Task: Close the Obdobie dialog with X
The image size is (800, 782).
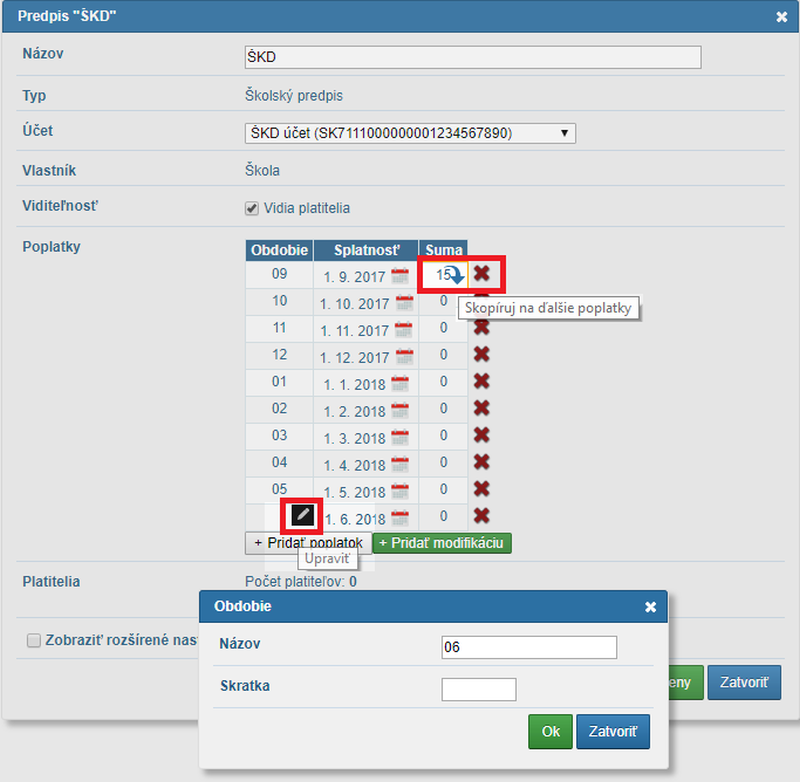Action: pos(650,607)
